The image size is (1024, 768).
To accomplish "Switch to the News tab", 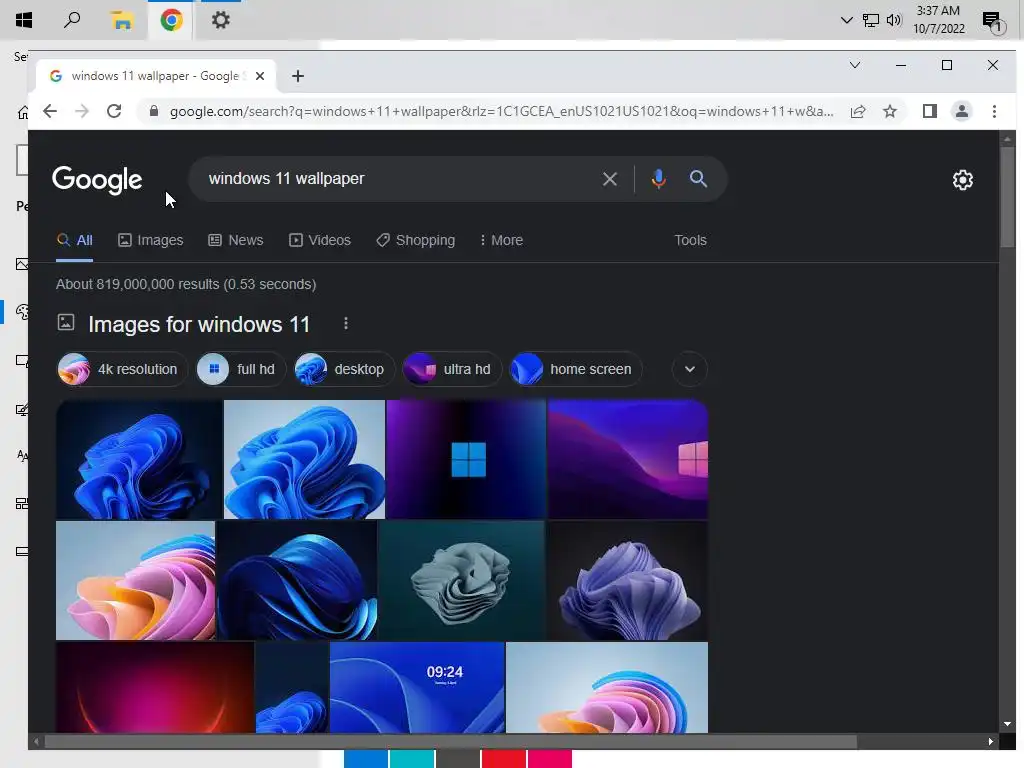I will pyautogui.click(x=236, y=240).
